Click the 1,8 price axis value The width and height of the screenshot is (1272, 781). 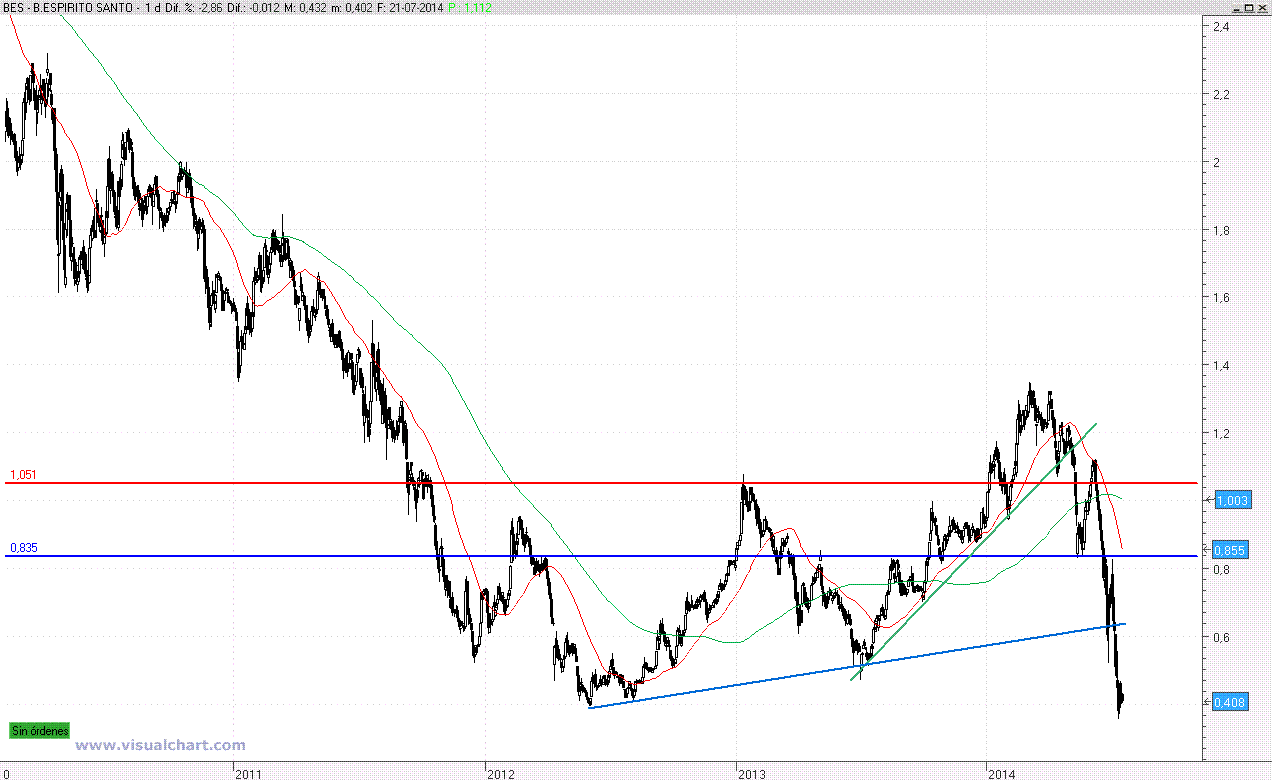click(1220, 230)
